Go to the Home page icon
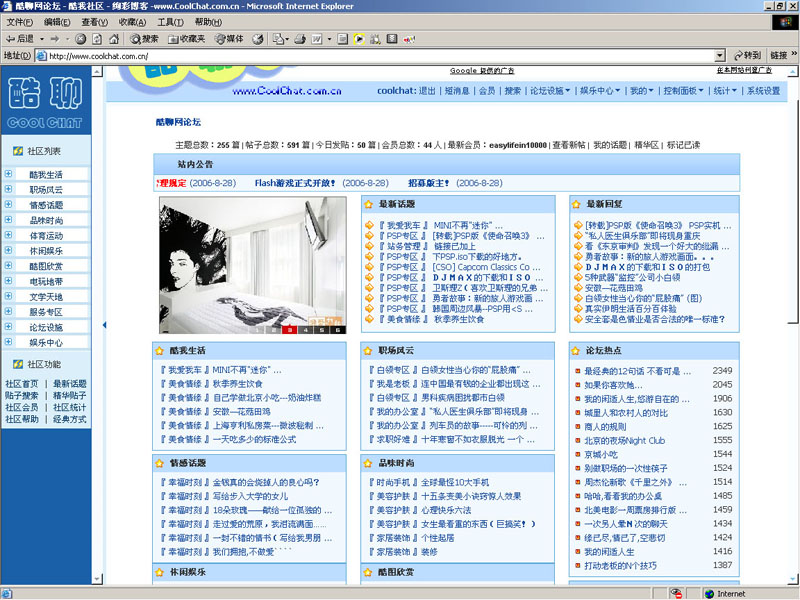This screenshot has height=600, width=800. tap(114, 39)
